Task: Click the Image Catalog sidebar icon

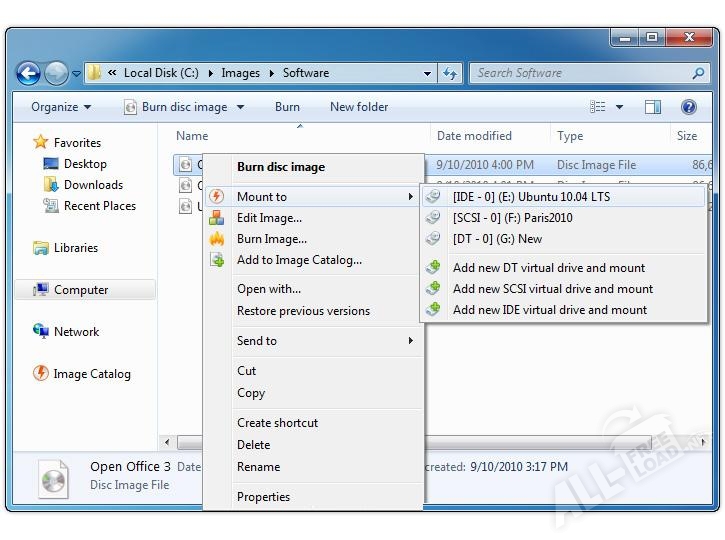Action: click(41, 374)
